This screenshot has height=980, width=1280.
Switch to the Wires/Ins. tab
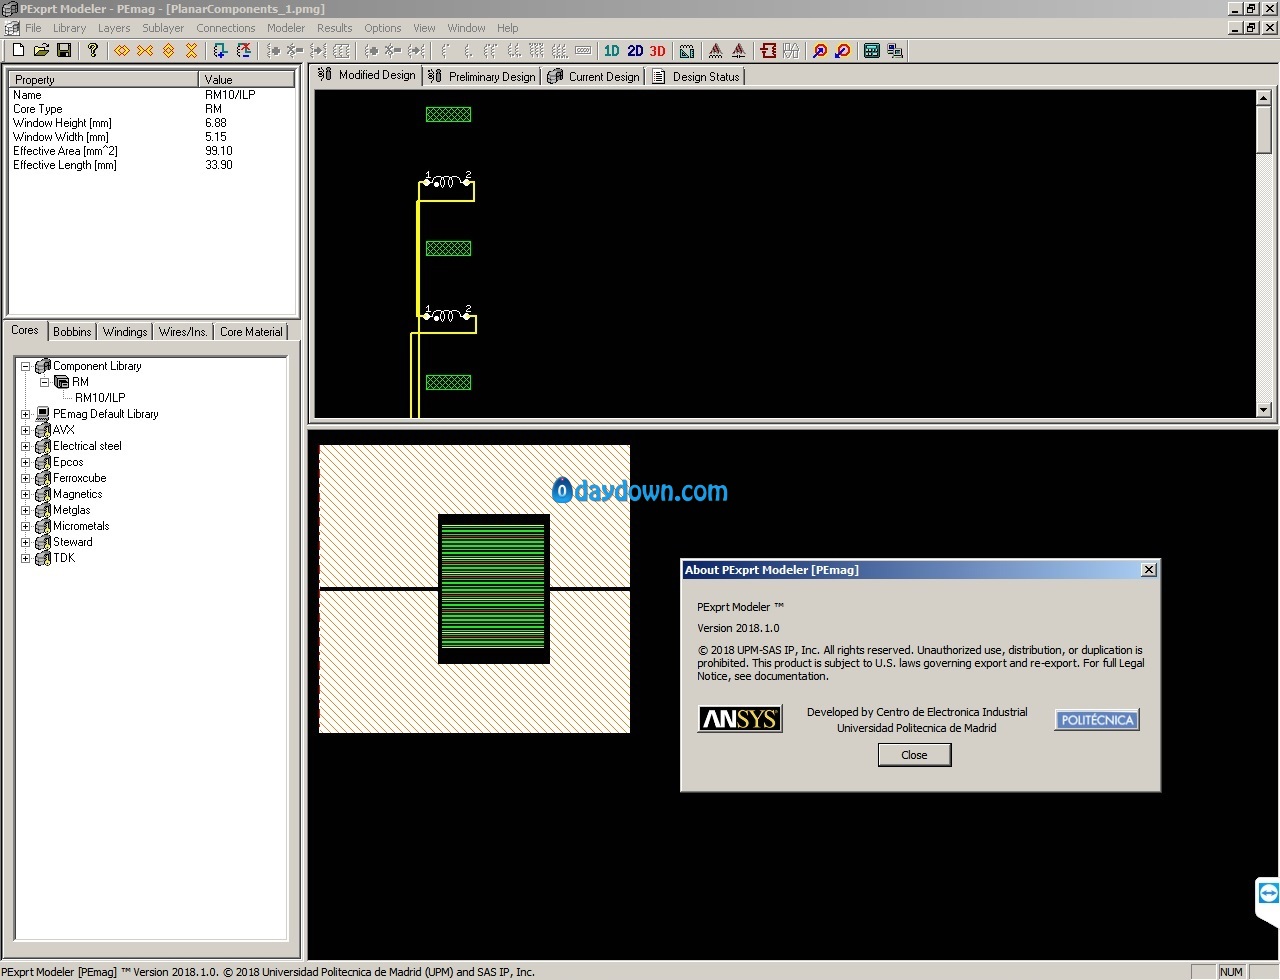point(183,332)
